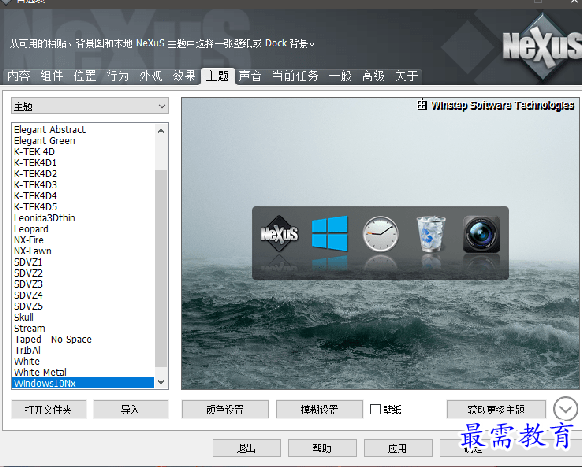Open the 主题 category dropdown
This screenshot has width=582, height=467.
click(x=90, y=106)
